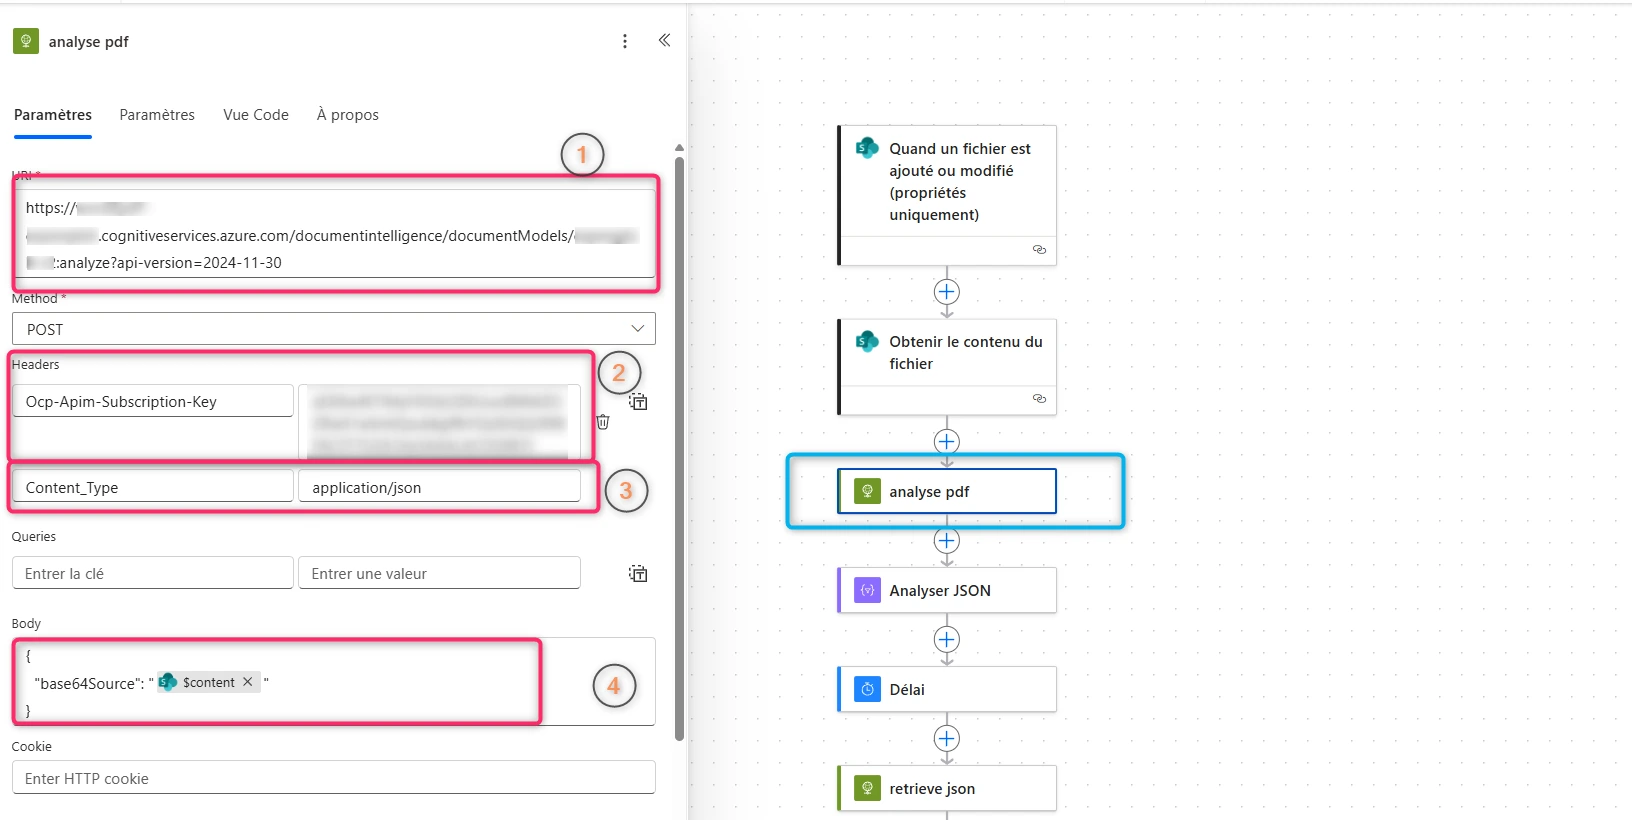Image resolution: width=1632 pixels, height=820 pixels.
Task: Open Obtenir le contenu du fichier card
Action: pos(947,367)
